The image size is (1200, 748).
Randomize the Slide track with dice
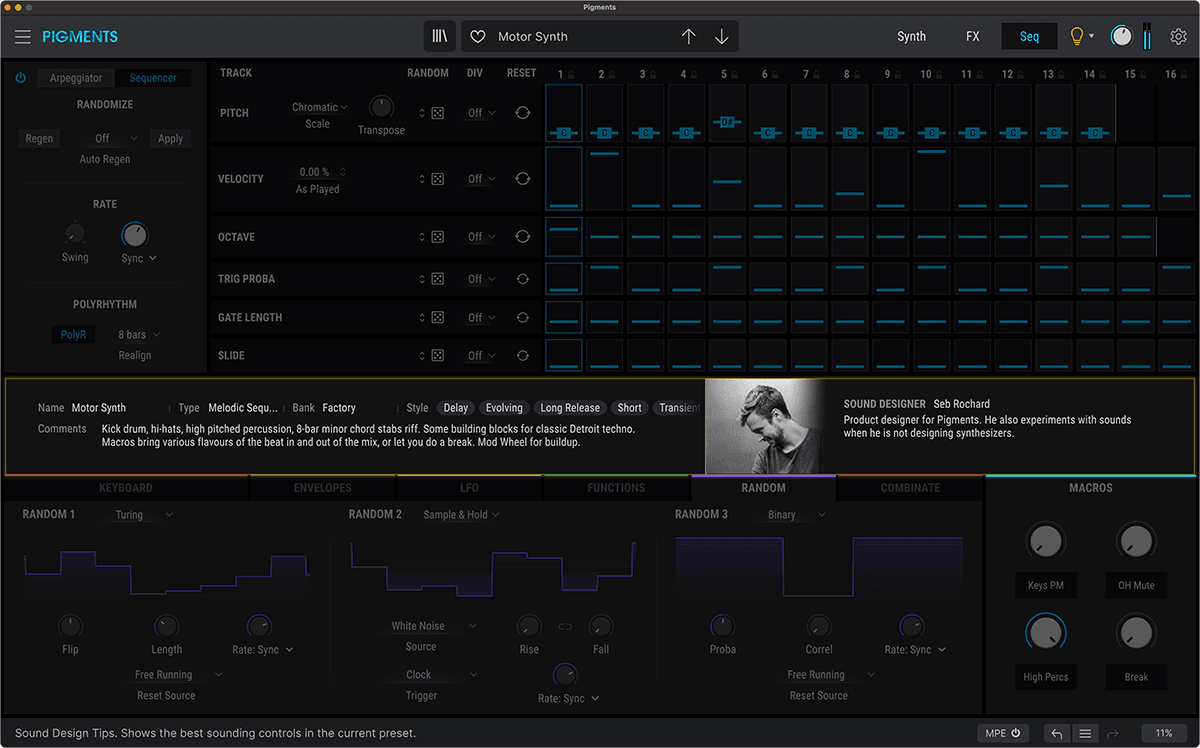pyautogui.click(x=438, y=355)
